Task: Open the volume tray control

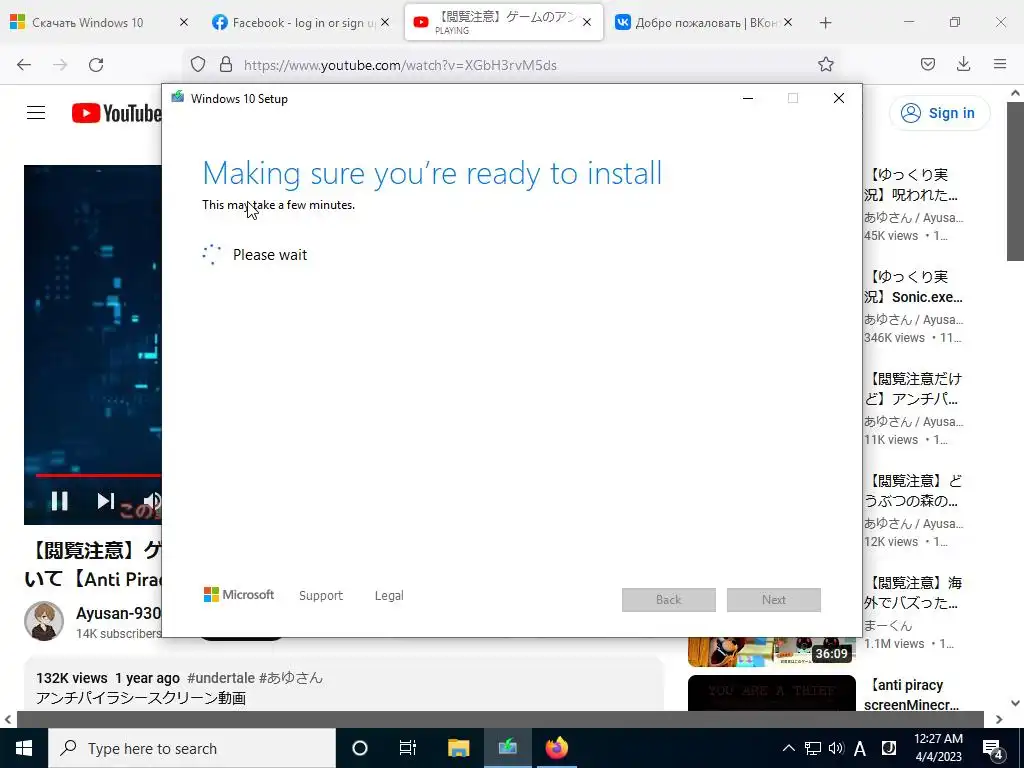Action: [836, 748]
